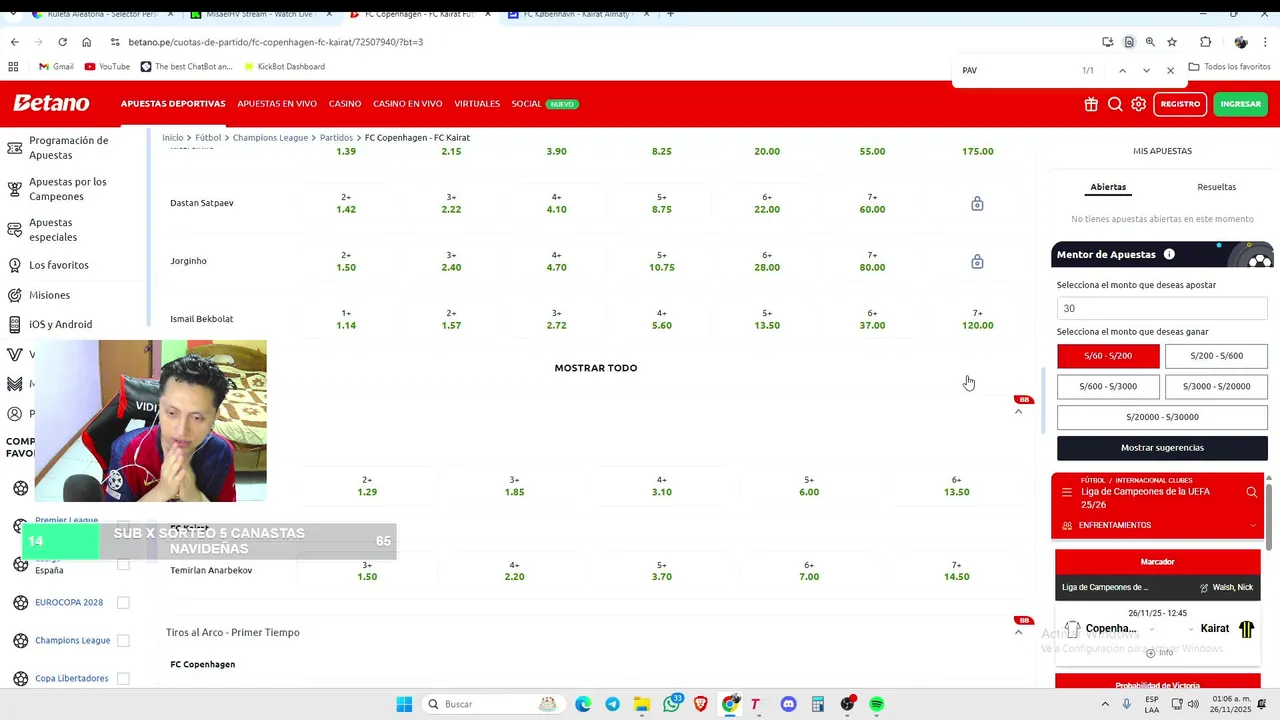Select the S/3000 - S/20000 amount option
This screenshot has height=720, width=1280.
1216,386
